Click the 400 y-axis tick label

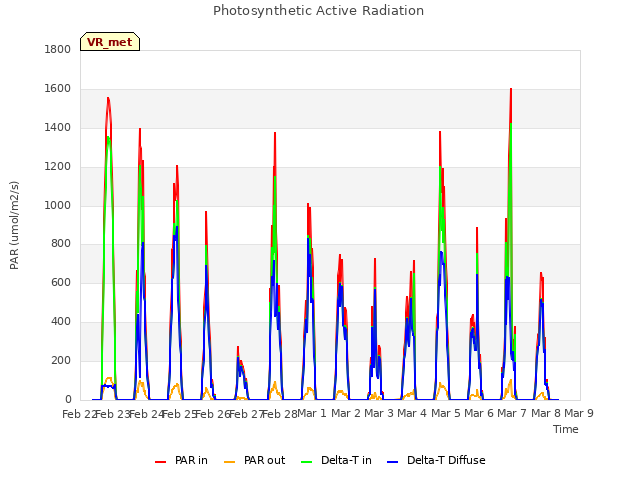61,322
